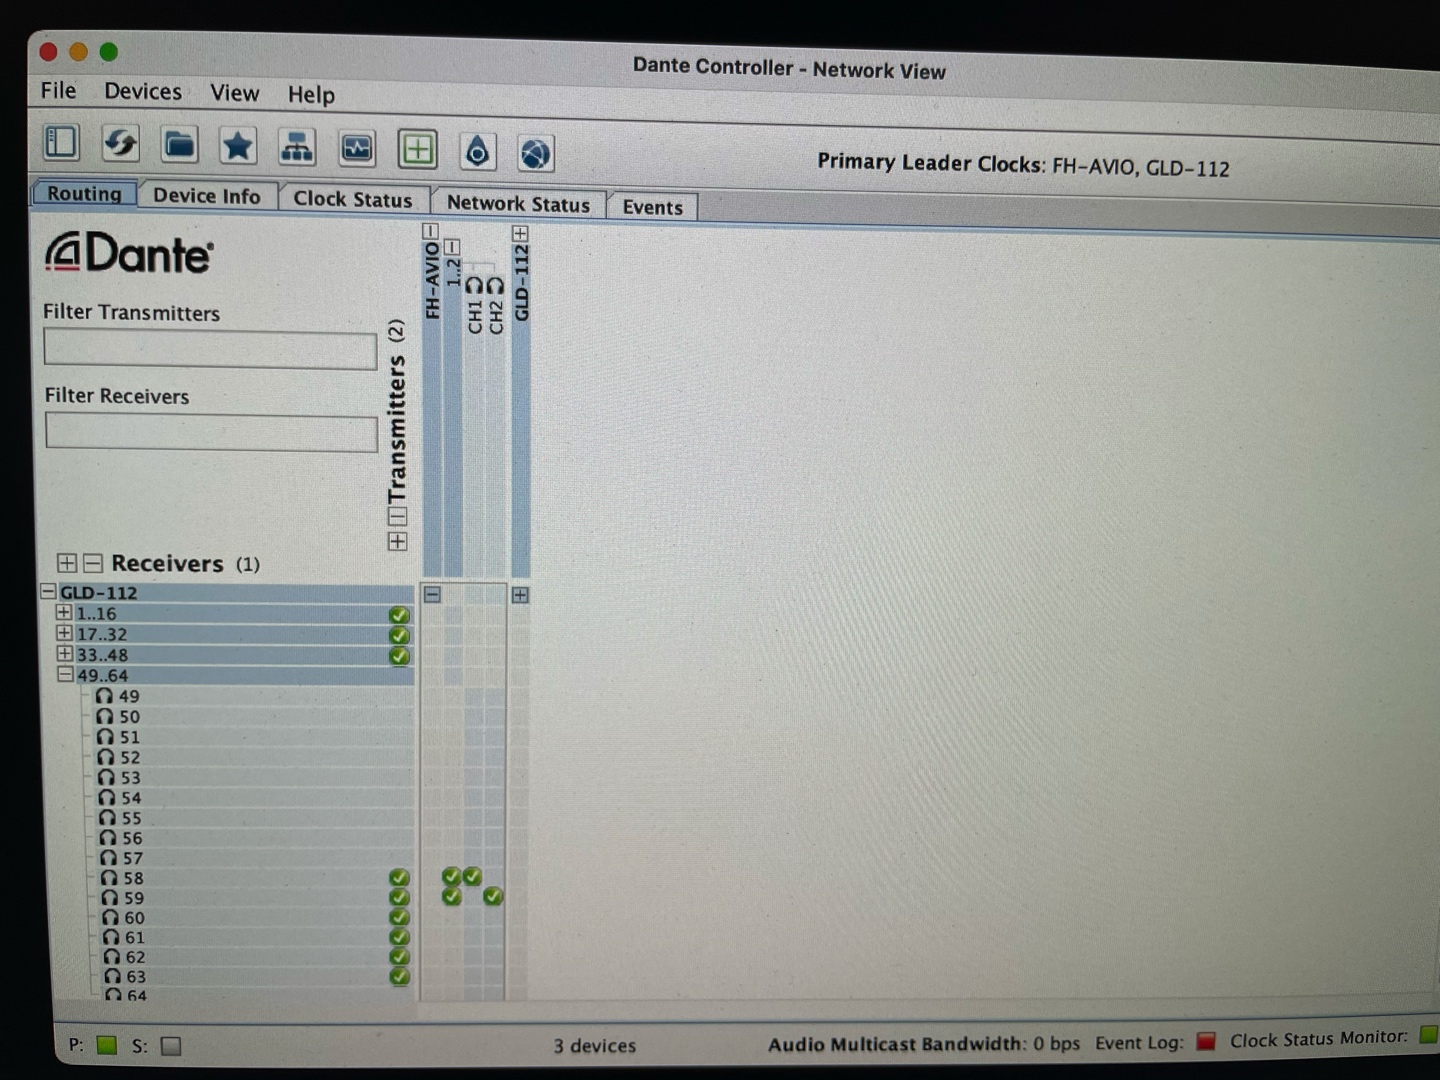Click the globe toolbar icon
The width and height of the screenshot is (1440, 1080).
(536, 153)
